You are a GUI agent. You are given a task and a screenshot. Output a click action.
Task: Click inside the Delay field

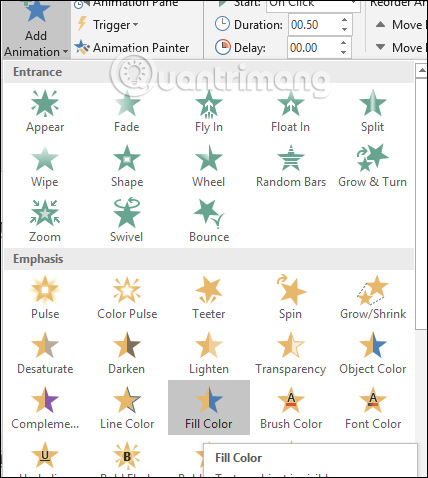(x=312, y=48)
